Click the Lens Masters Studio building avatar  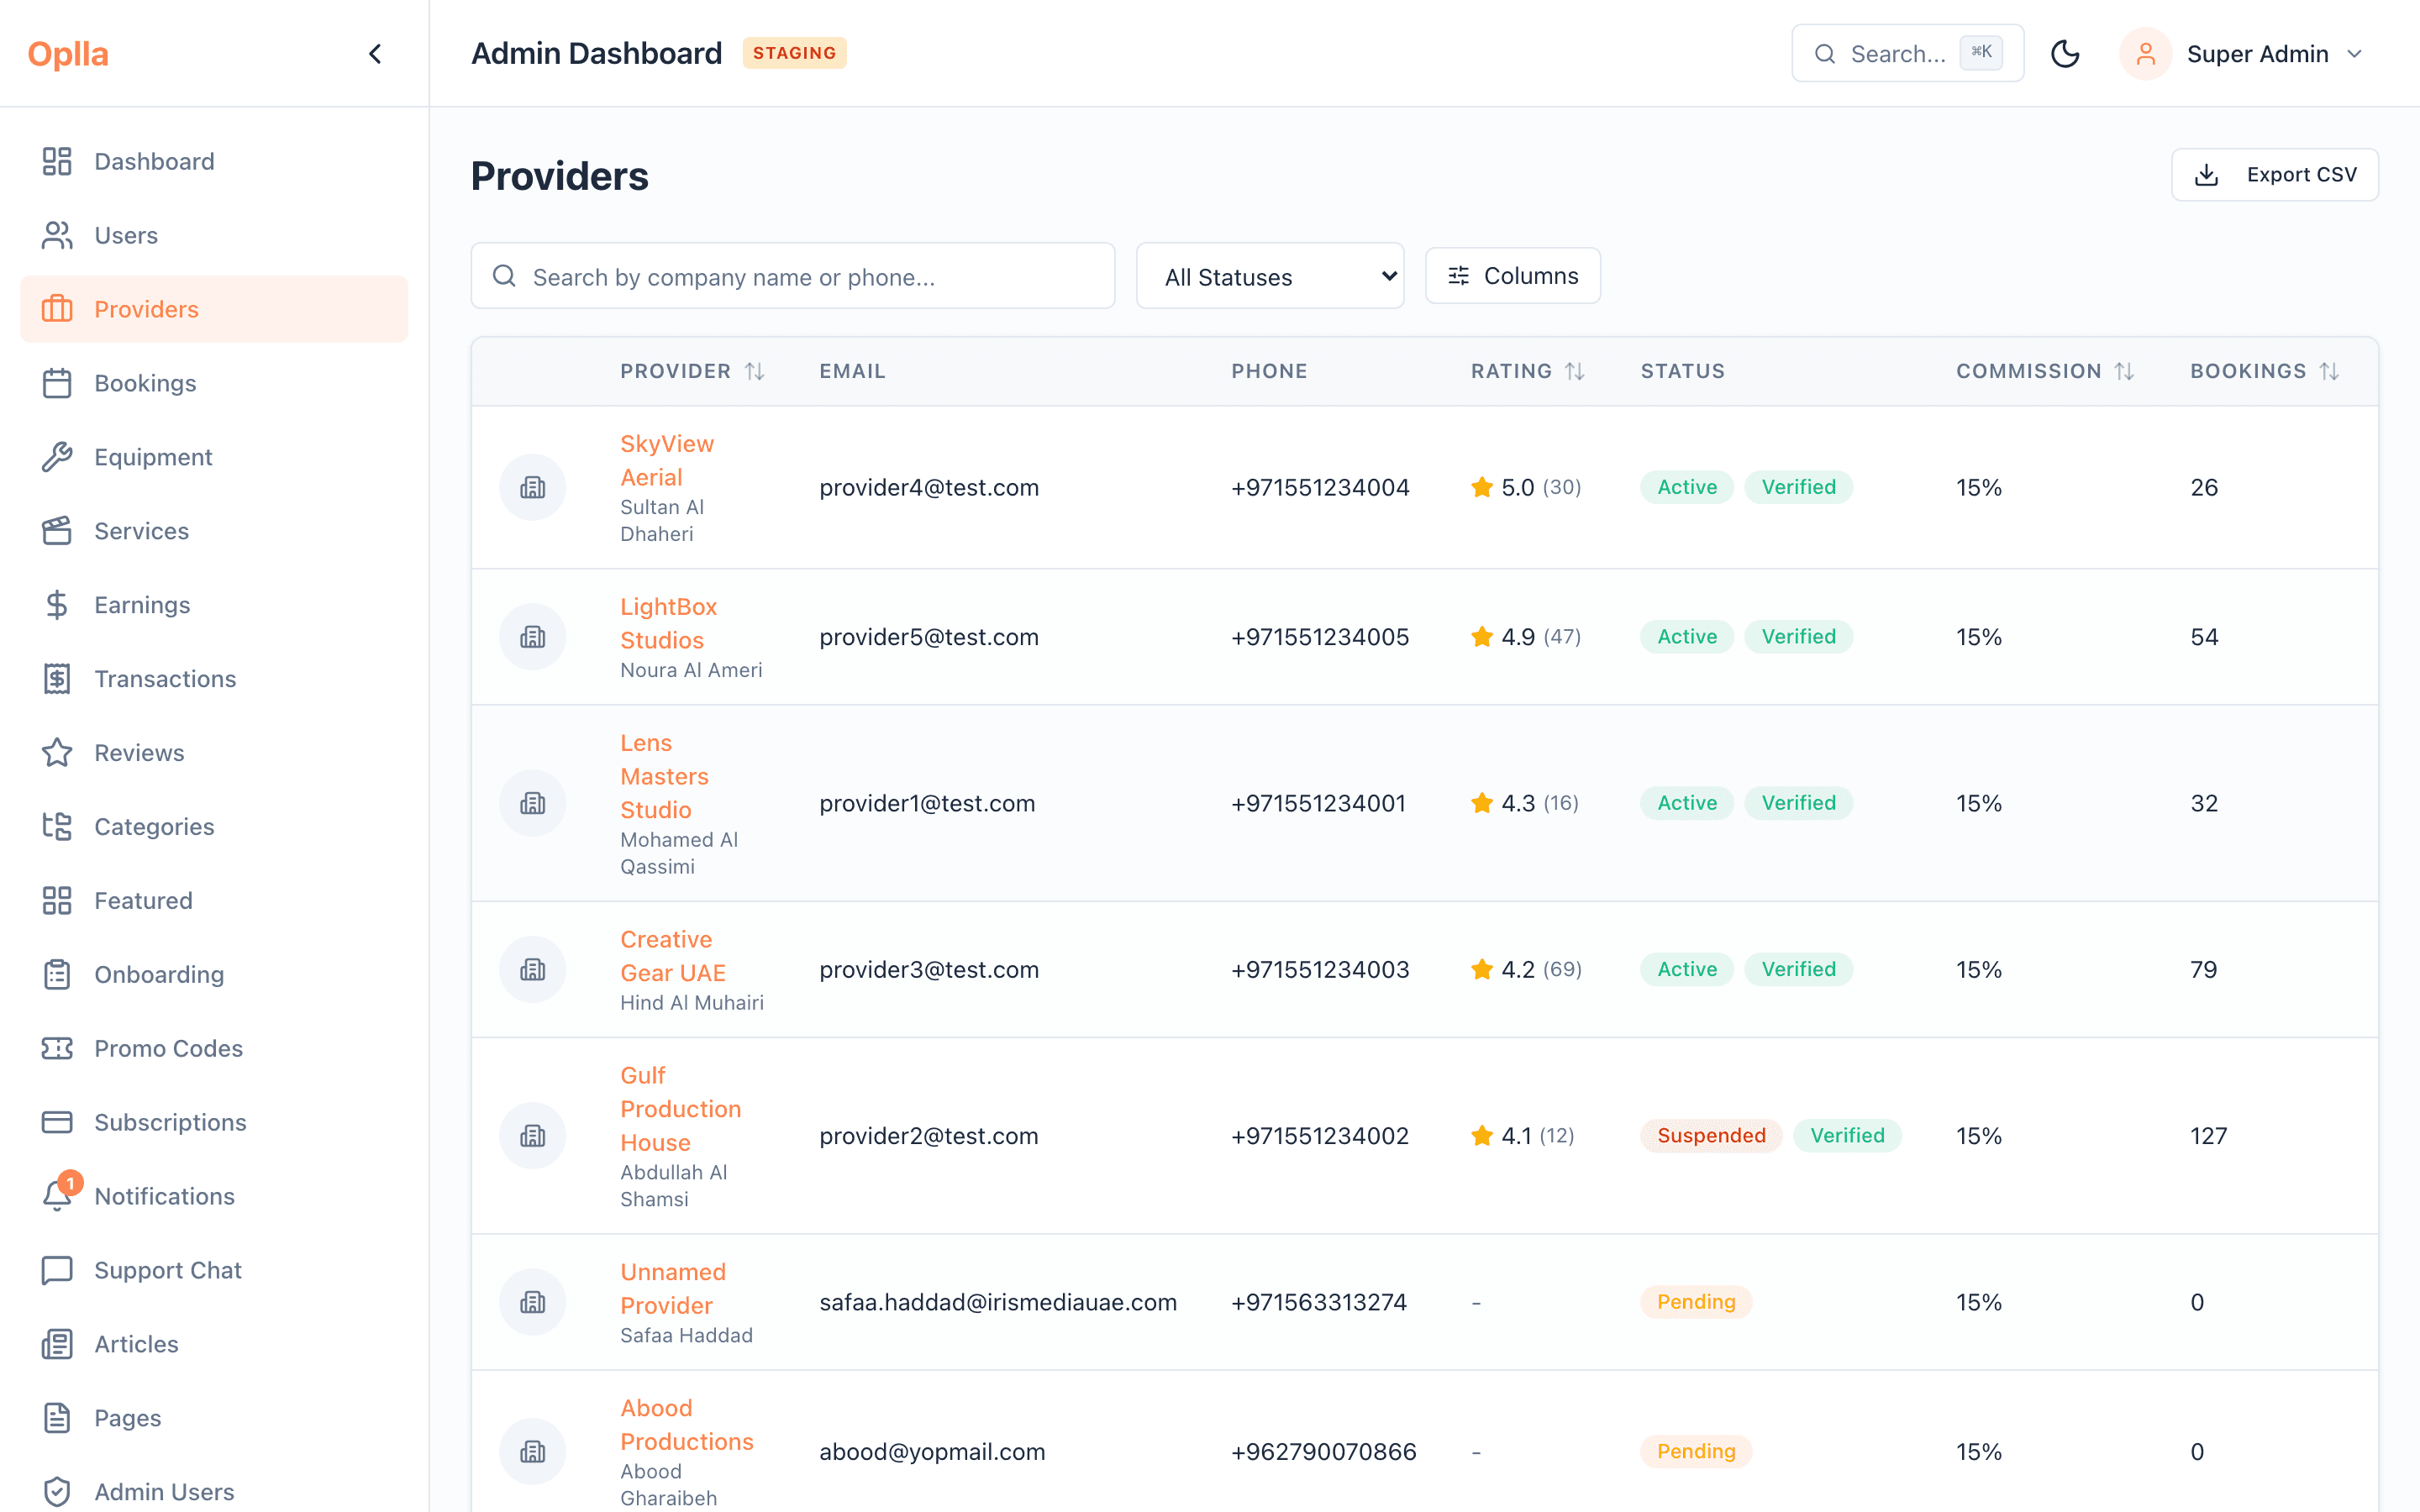coord(533,803)
